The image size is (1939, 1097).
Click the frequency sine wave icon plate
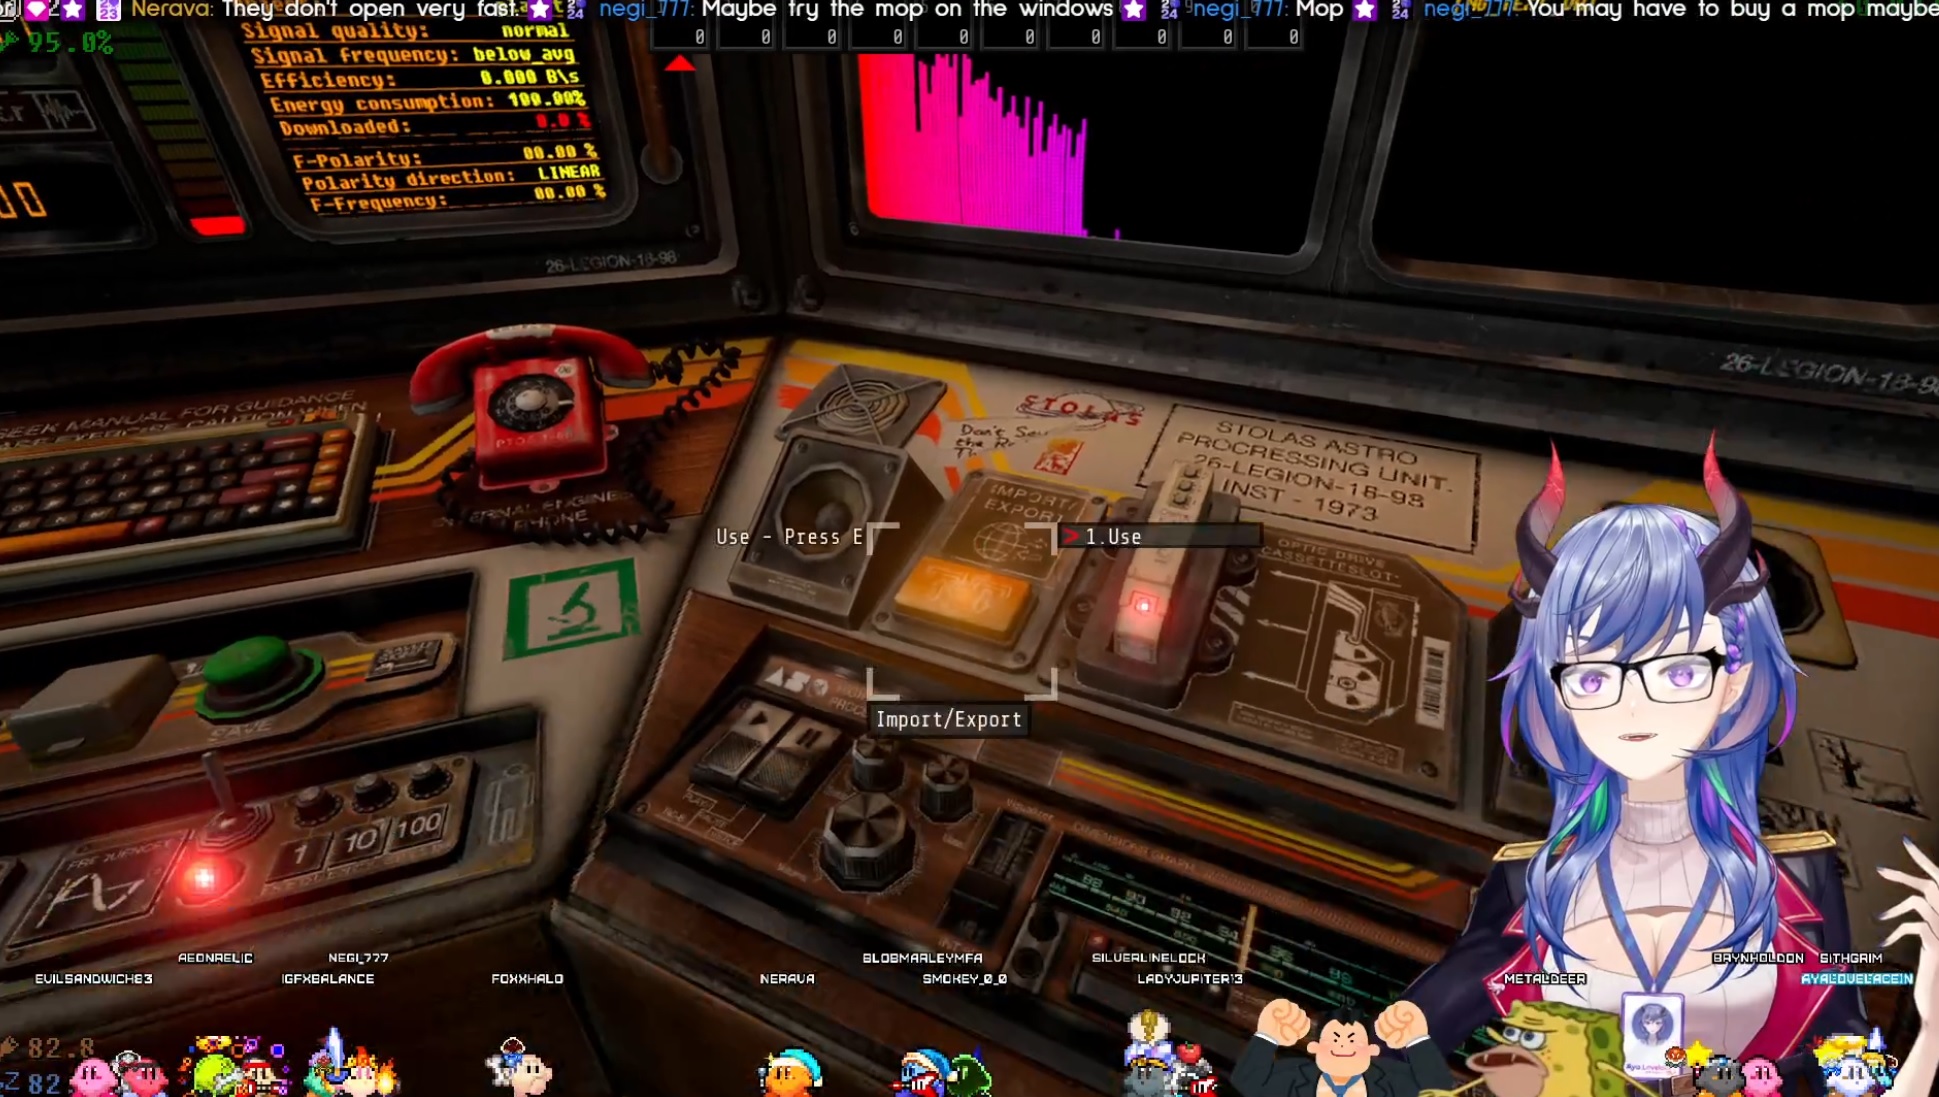tap(98, 890)
